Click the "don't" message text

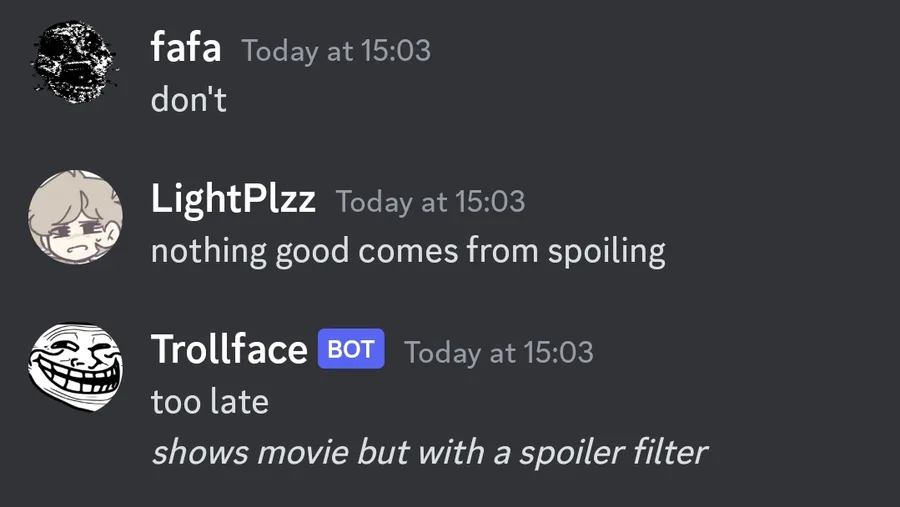click(x=189, y=100)
